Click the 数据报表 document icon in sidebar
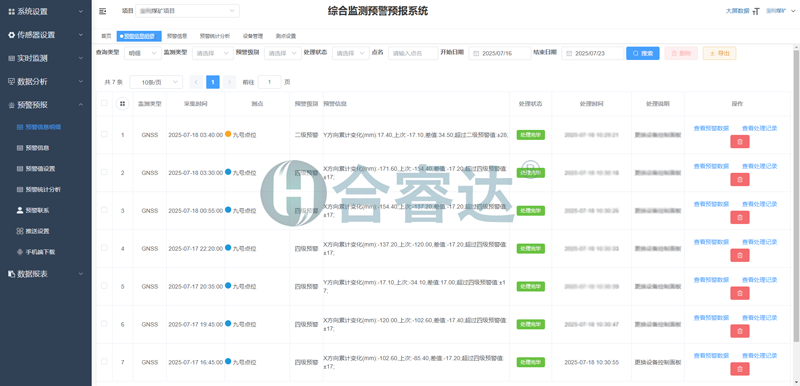This screenshot has height=386, width=800. 11,274
